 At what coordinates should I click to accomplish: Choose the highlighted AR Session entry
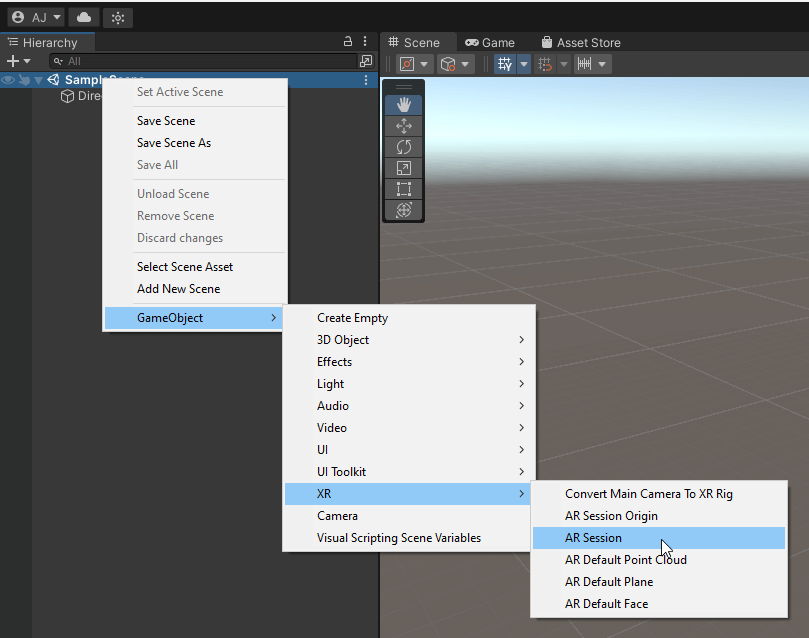(659, 538)
